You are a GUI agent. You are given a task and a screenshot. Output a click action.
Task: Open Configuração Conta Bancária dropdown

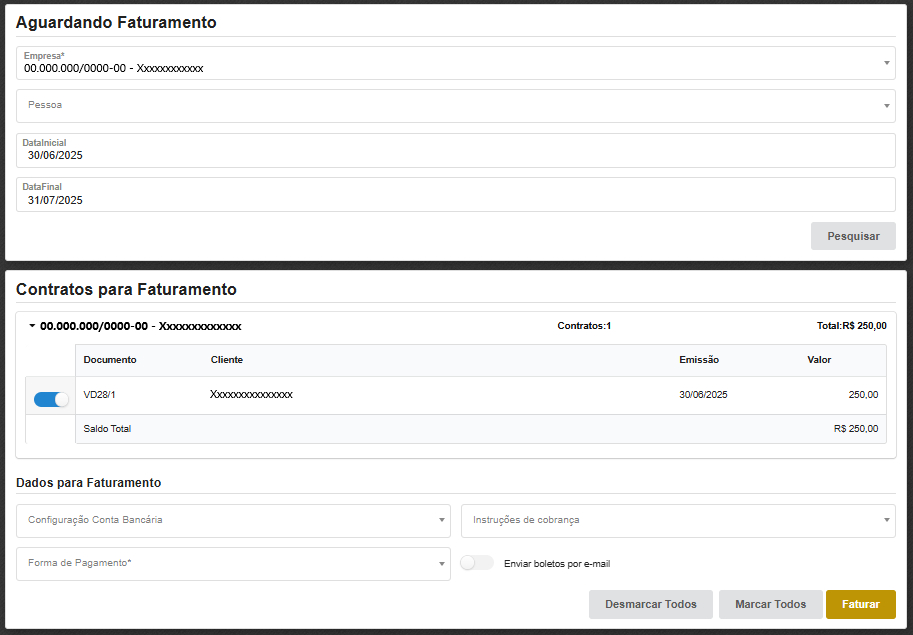[x=233, y=520]
